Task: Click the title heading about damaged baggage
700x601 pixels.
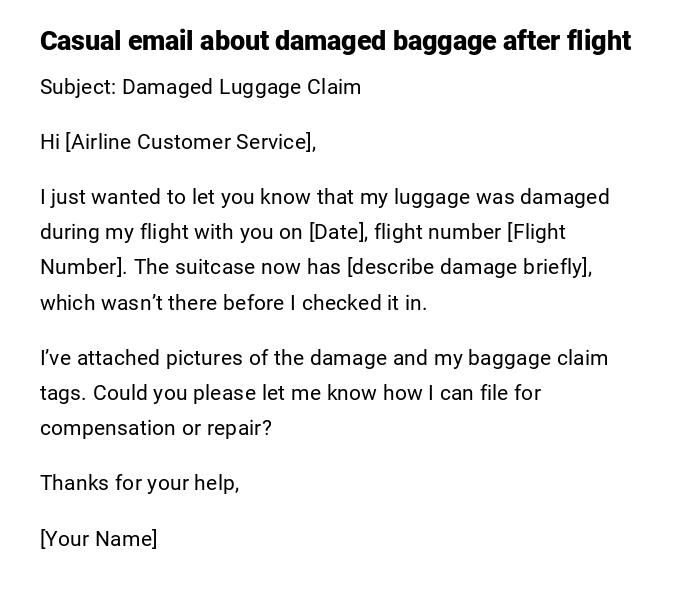Action: click(x=335, y=41)
